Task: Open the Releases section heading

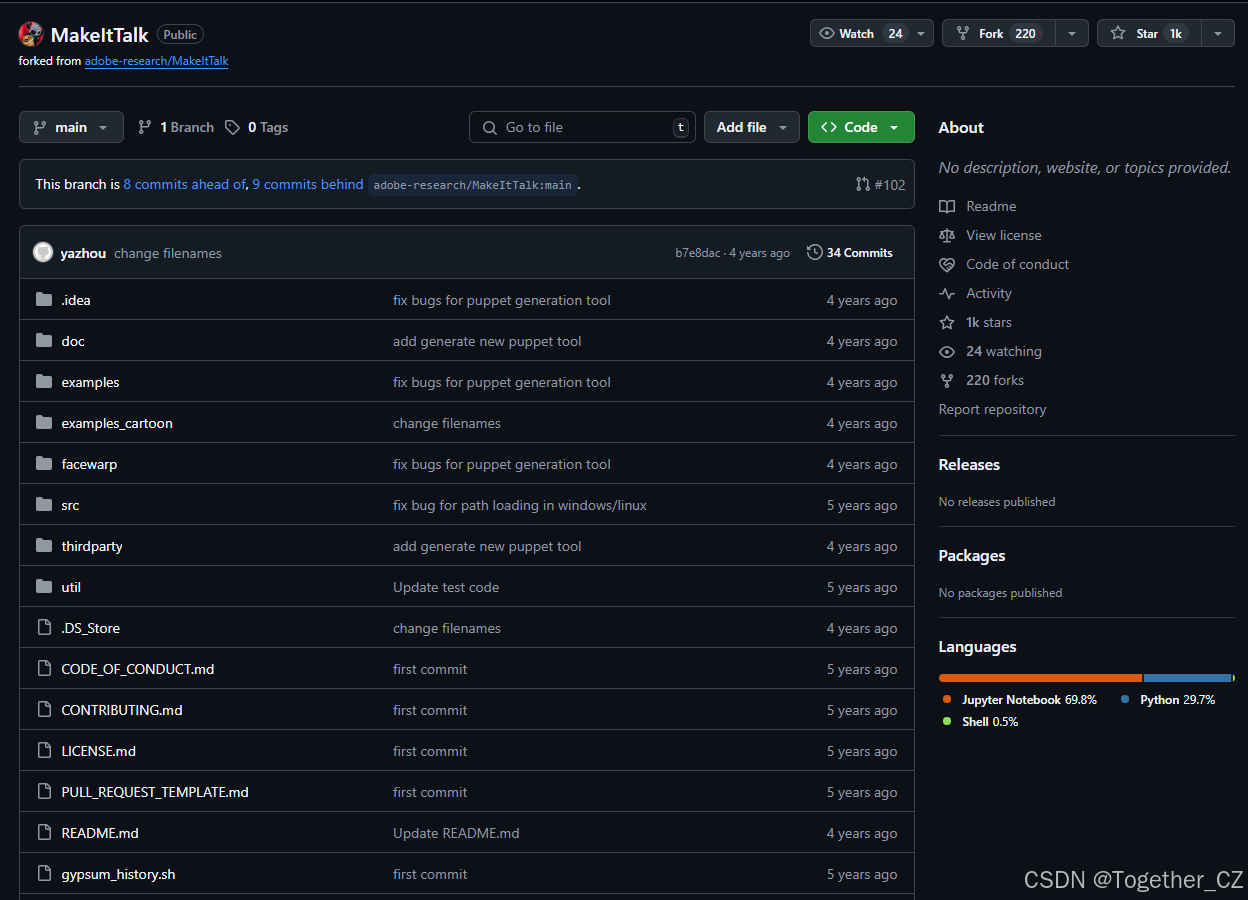Action: pyautogui.click(x=969, y=464)
